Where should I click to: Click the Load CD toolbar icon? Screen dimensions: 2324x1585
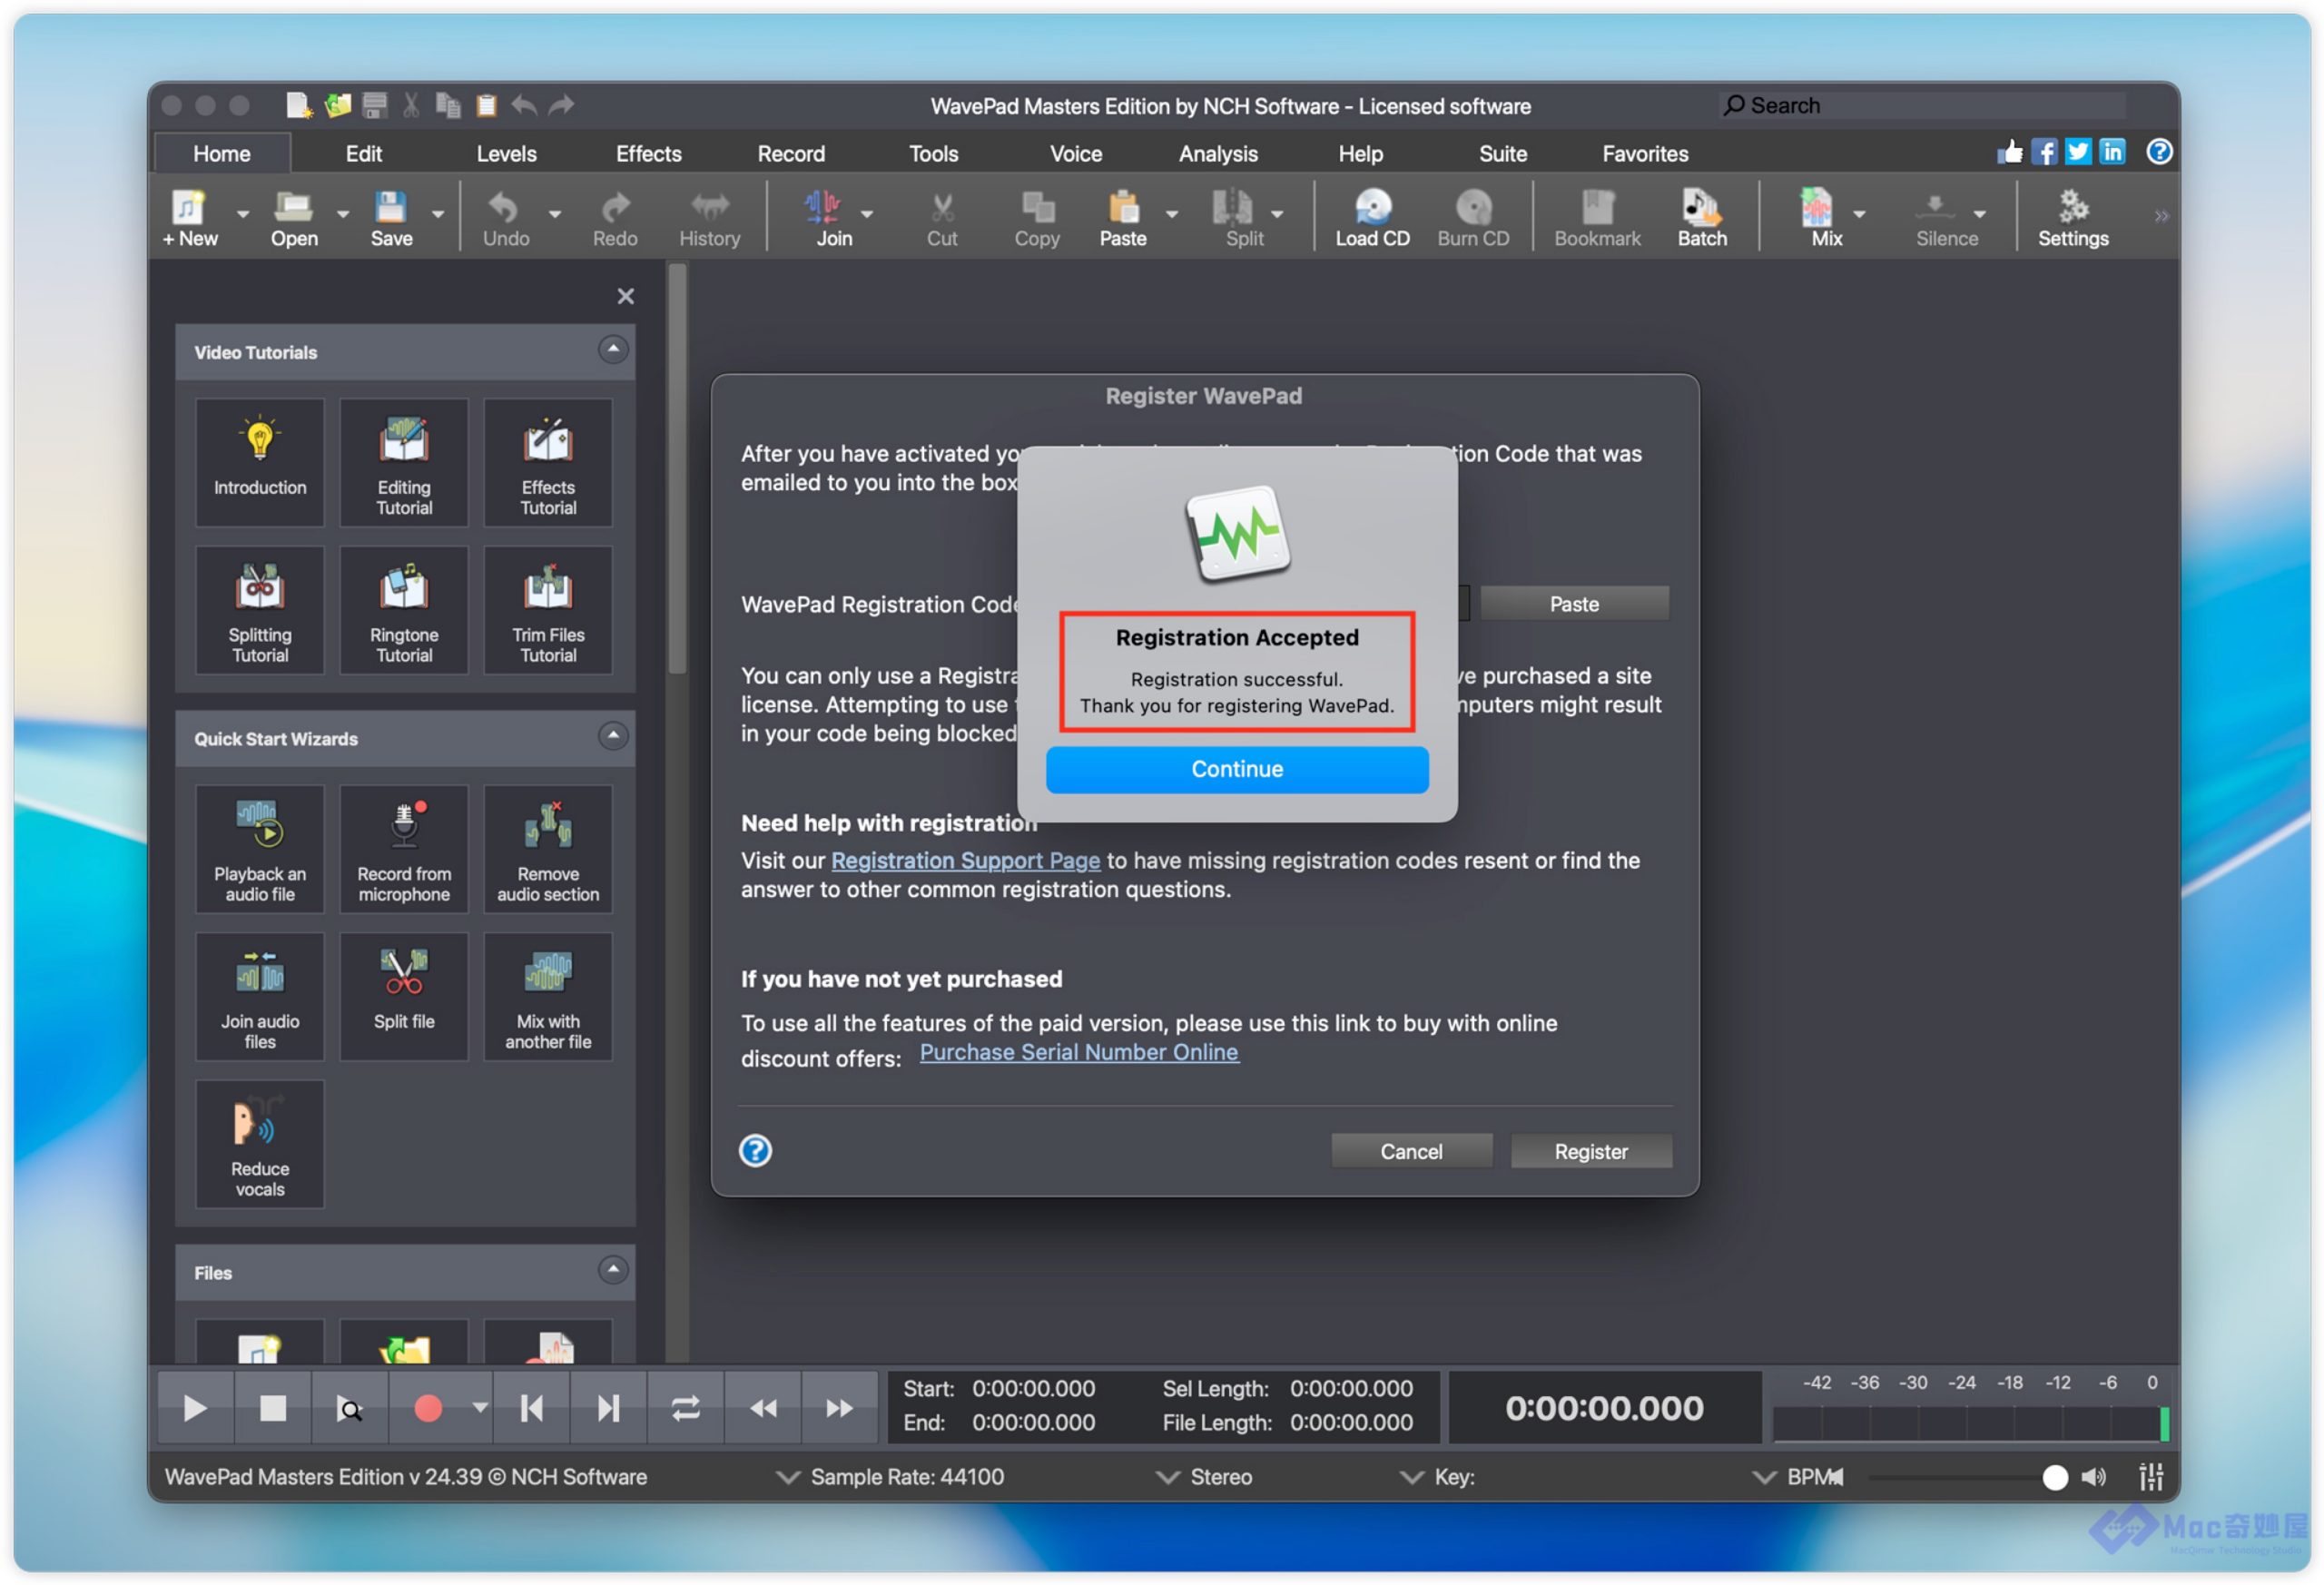[1372, 218]
